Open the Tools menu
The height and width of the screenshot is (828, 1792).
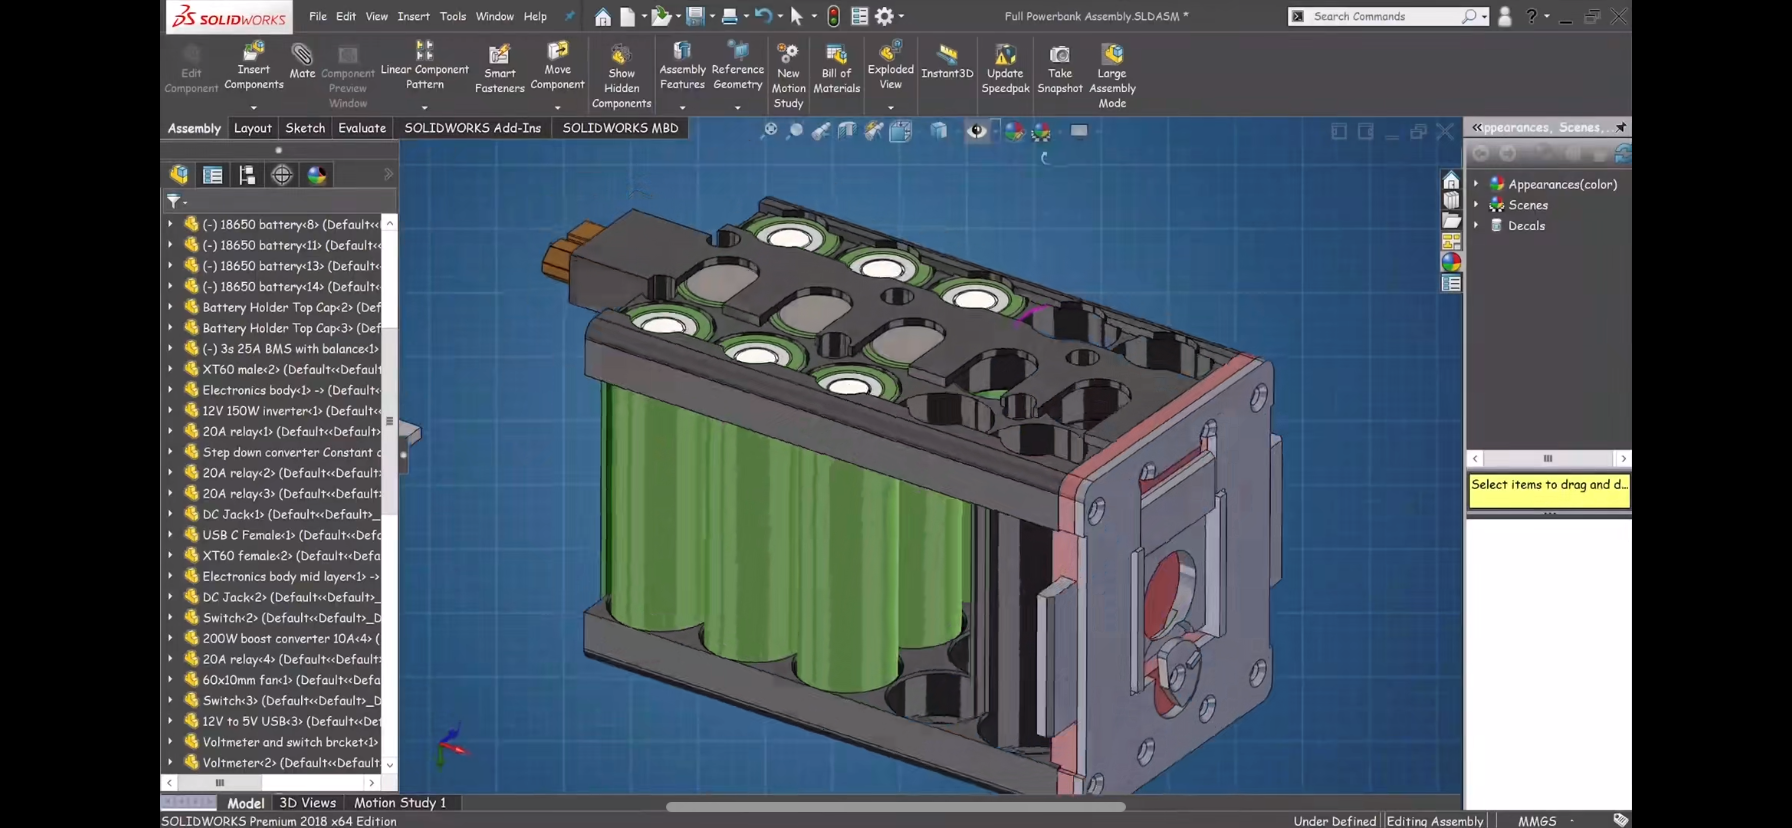(452, 16)
